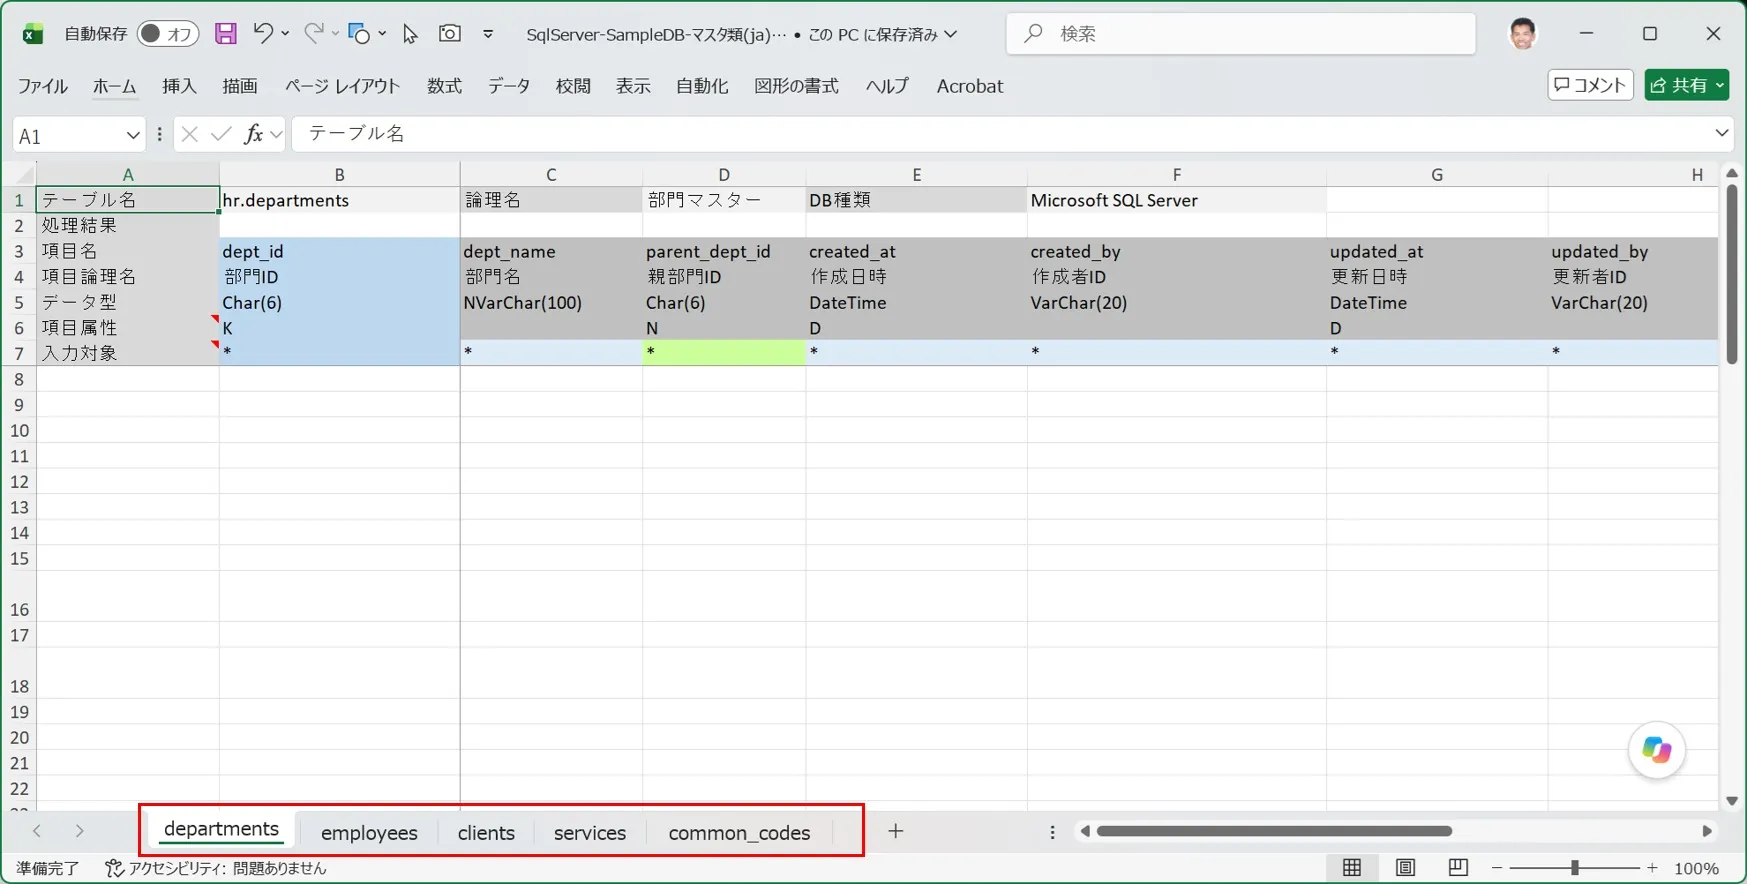
Task: Select the green highlighted cell D7
Action: click(724, 352)
